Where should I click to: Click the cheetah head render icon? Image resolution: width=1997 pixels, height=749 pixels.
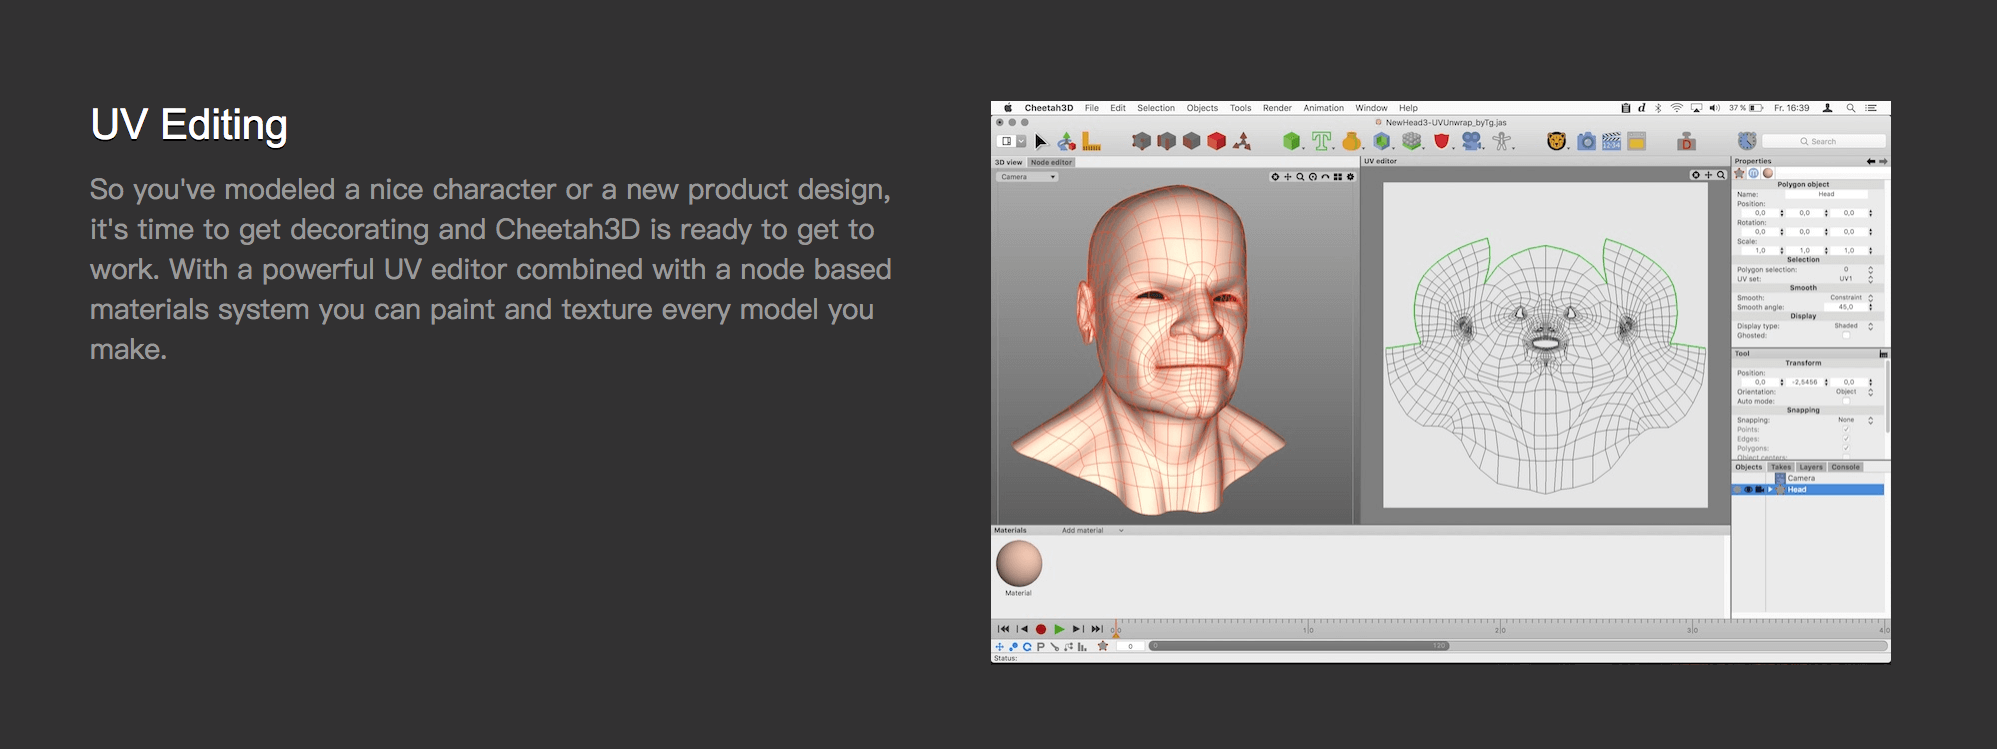click(1556, 142)
